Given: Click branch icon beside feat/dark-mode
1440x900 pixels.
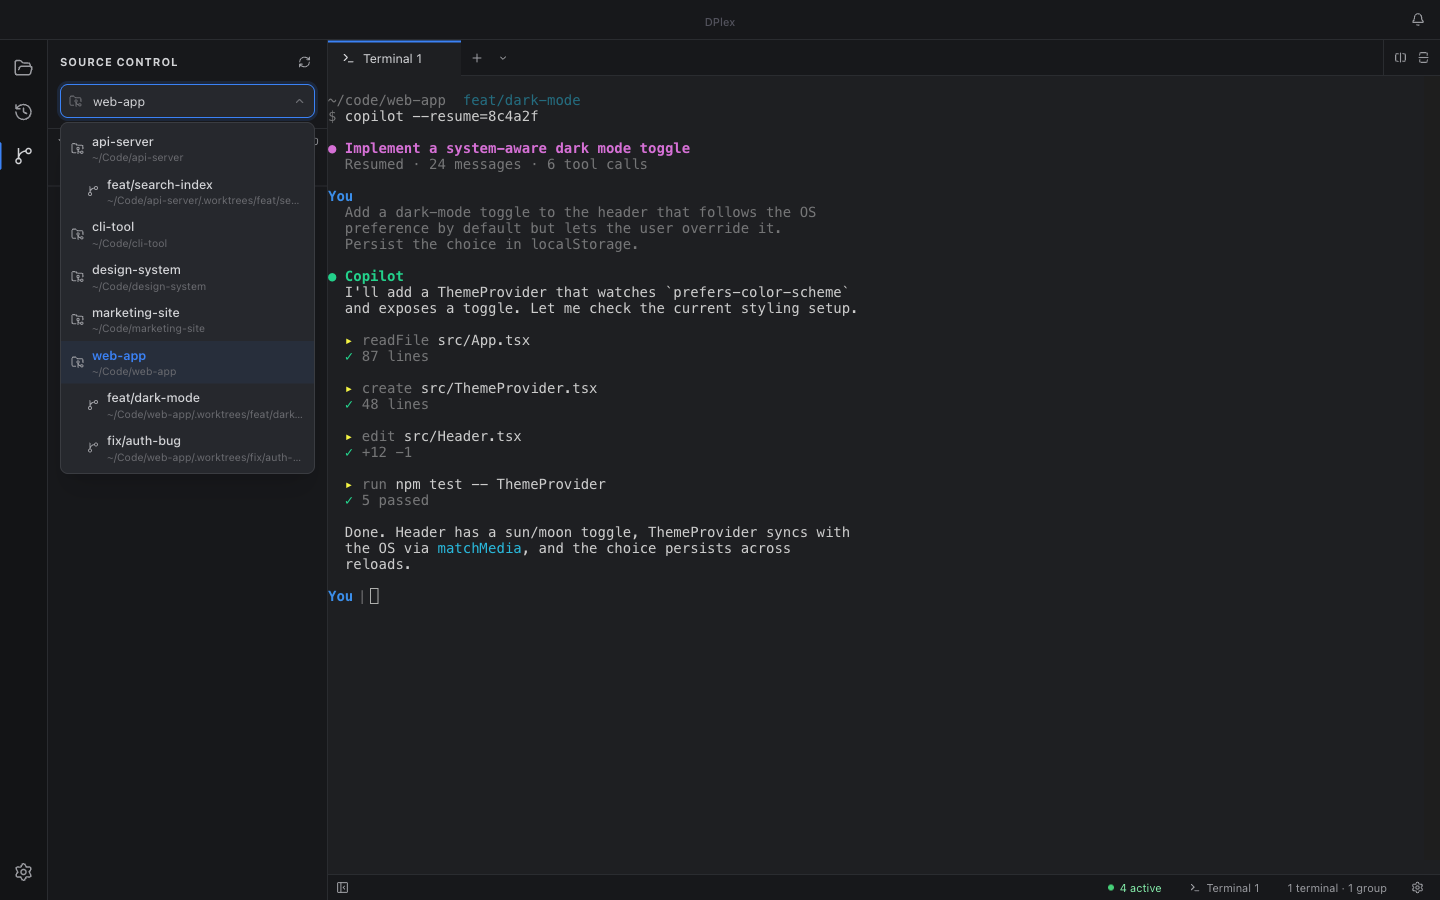Looking at the screenshot, I should pos(93,405).
